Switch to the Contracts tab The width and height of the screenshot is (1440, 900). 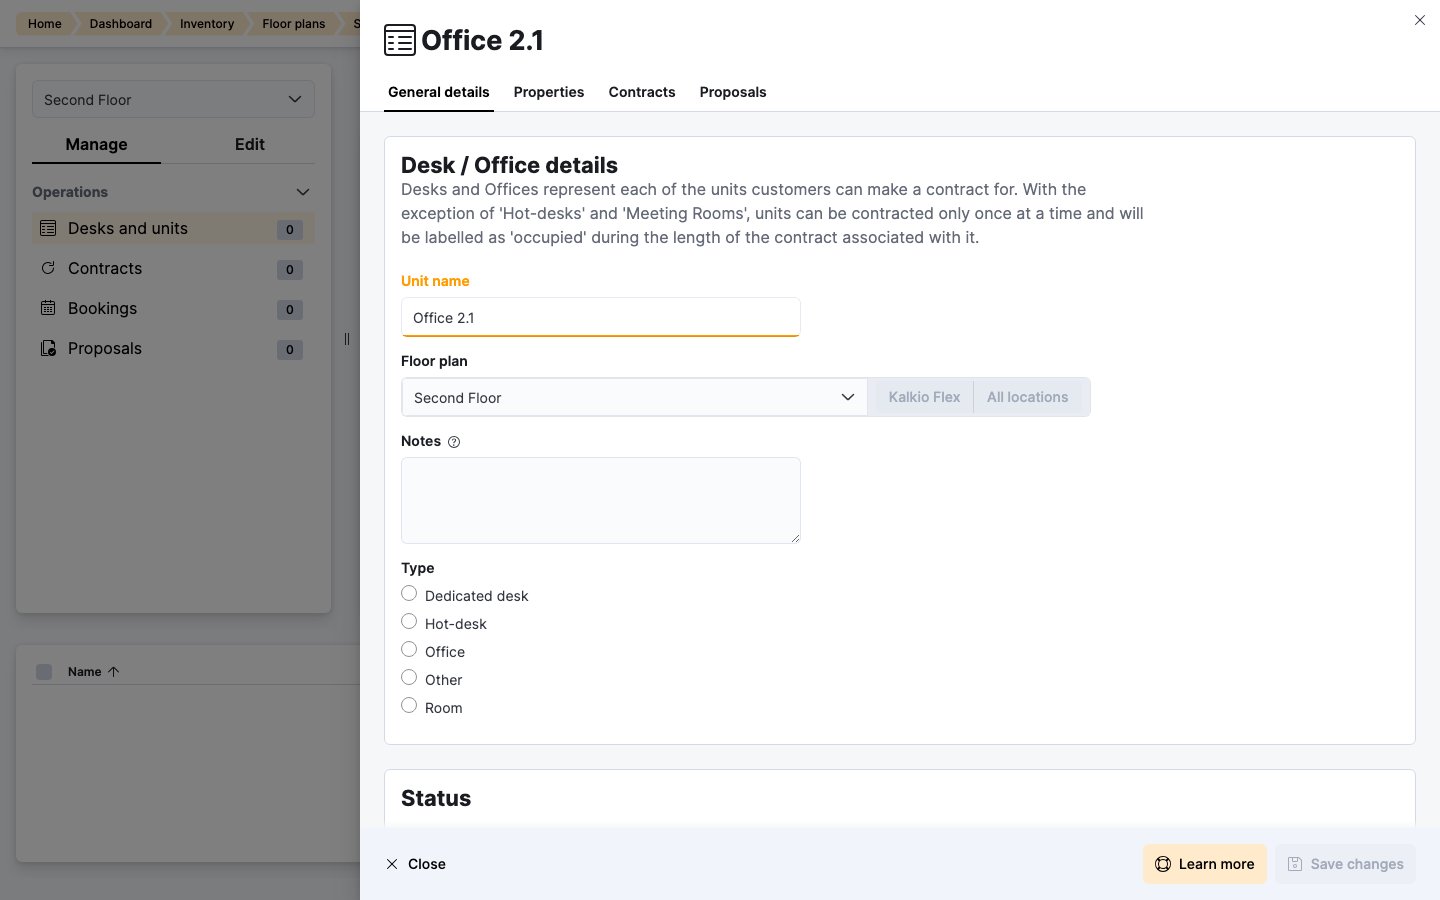click(x=642, y=92)
